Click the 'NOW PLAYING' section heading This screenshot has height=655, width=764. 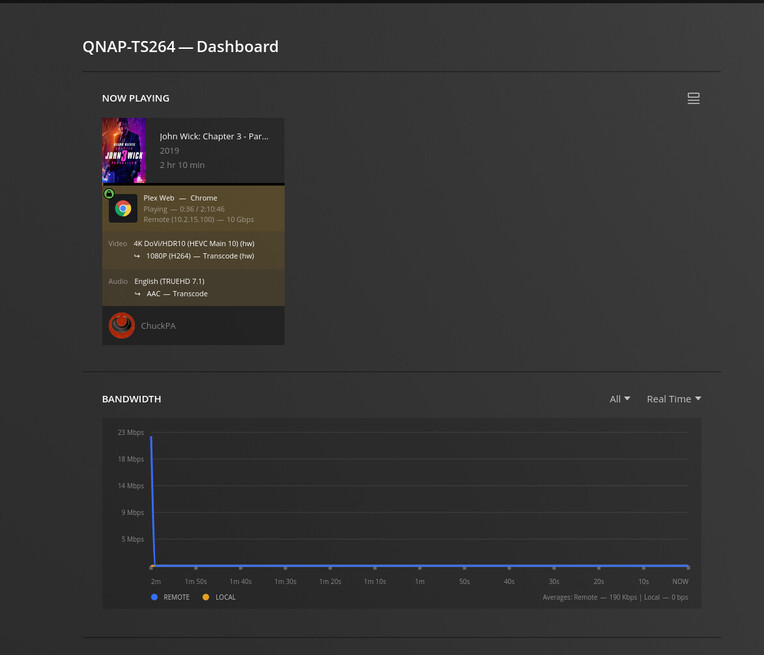136,98
